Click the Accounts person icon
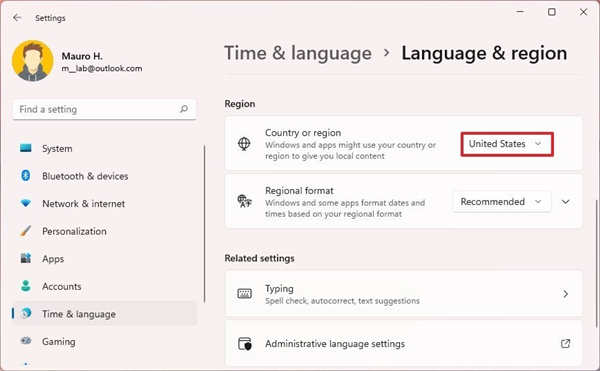 26,286
